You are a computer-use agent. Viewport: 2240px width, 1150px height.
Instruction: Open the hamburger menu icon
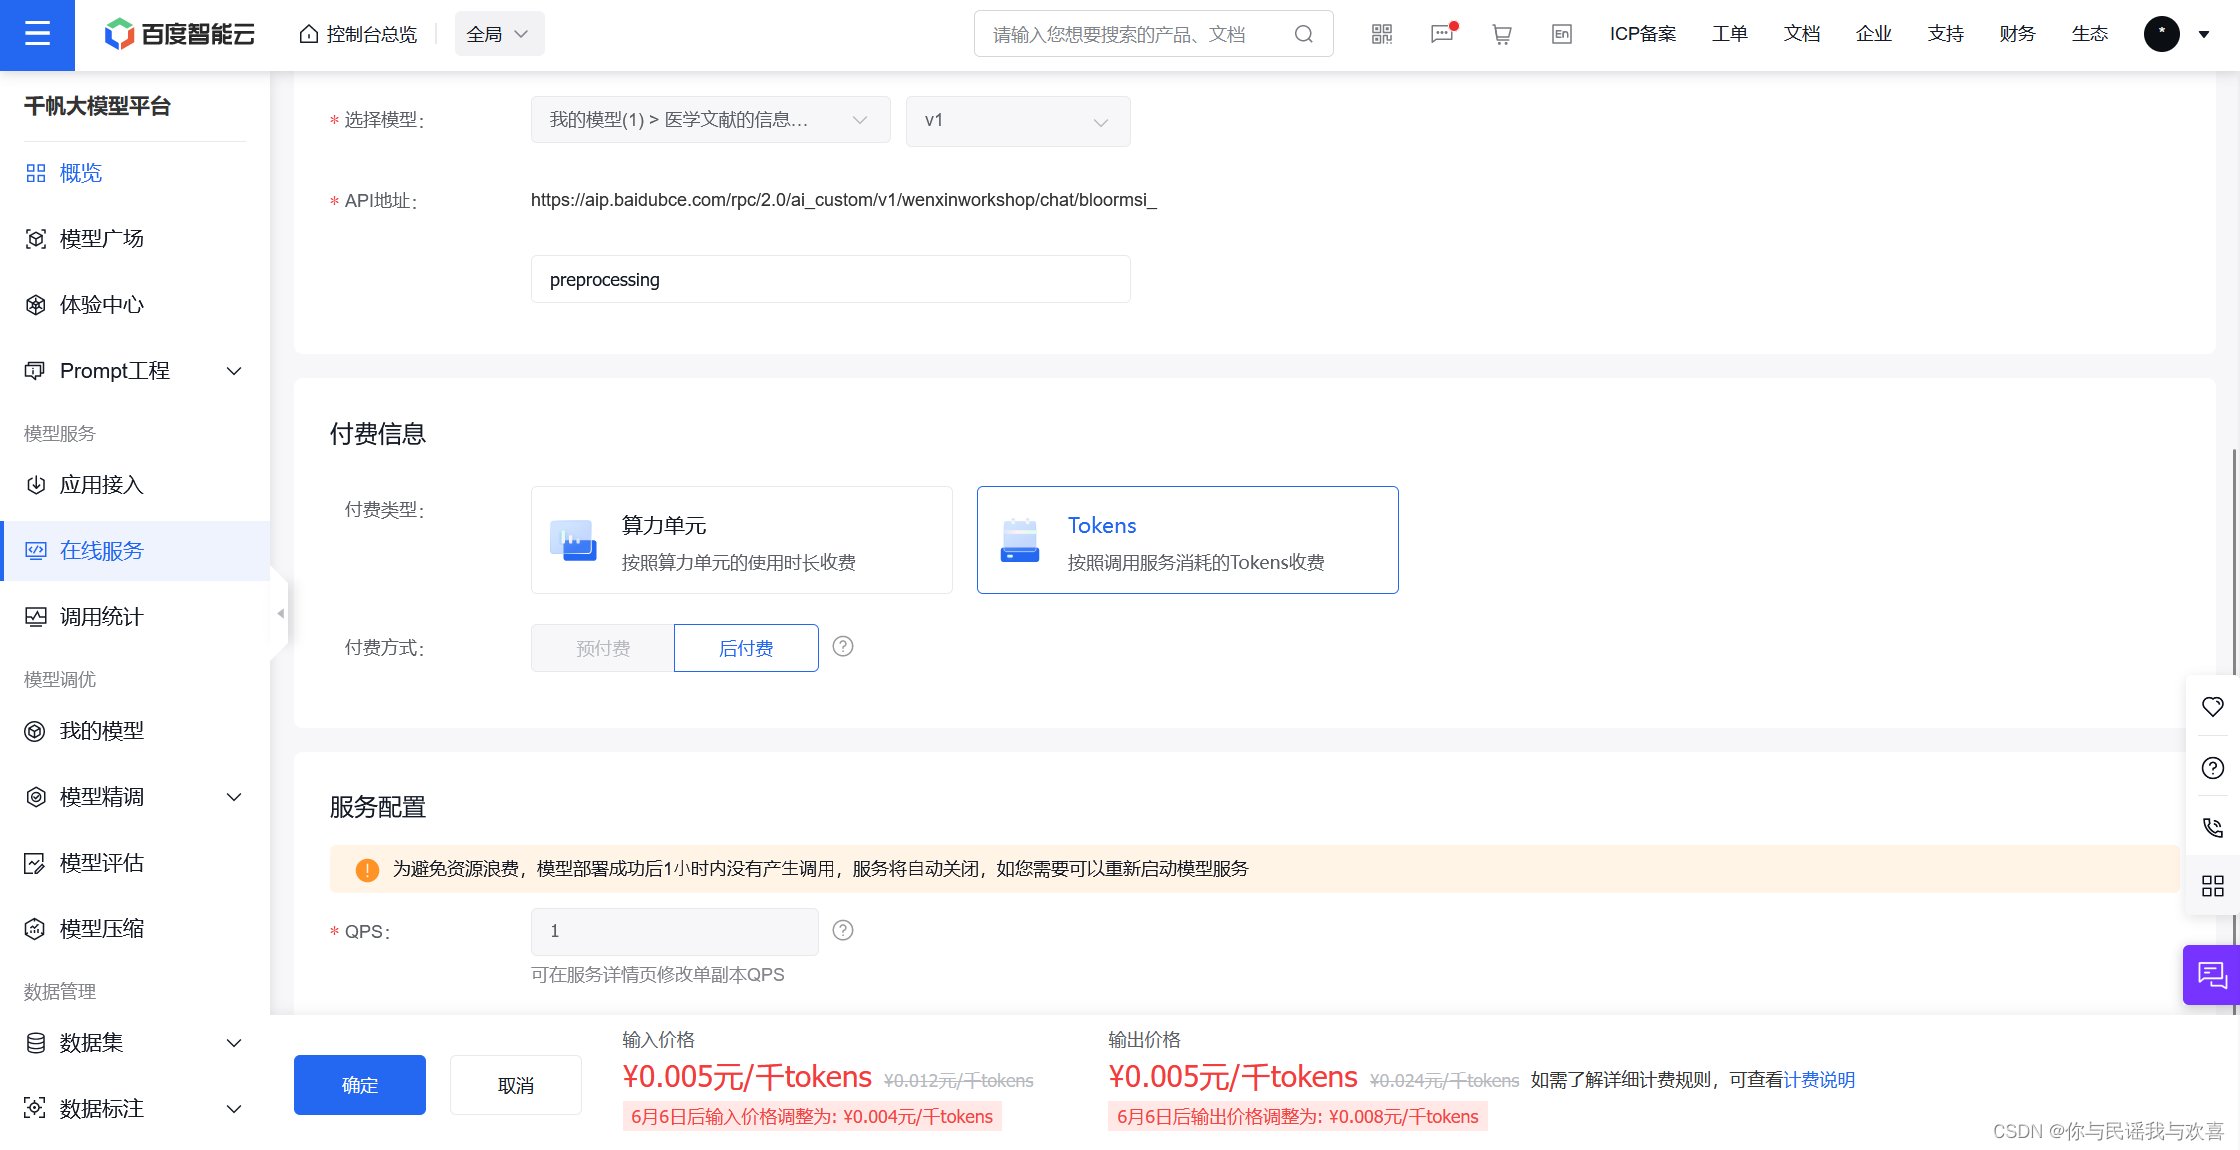(37, 34)
